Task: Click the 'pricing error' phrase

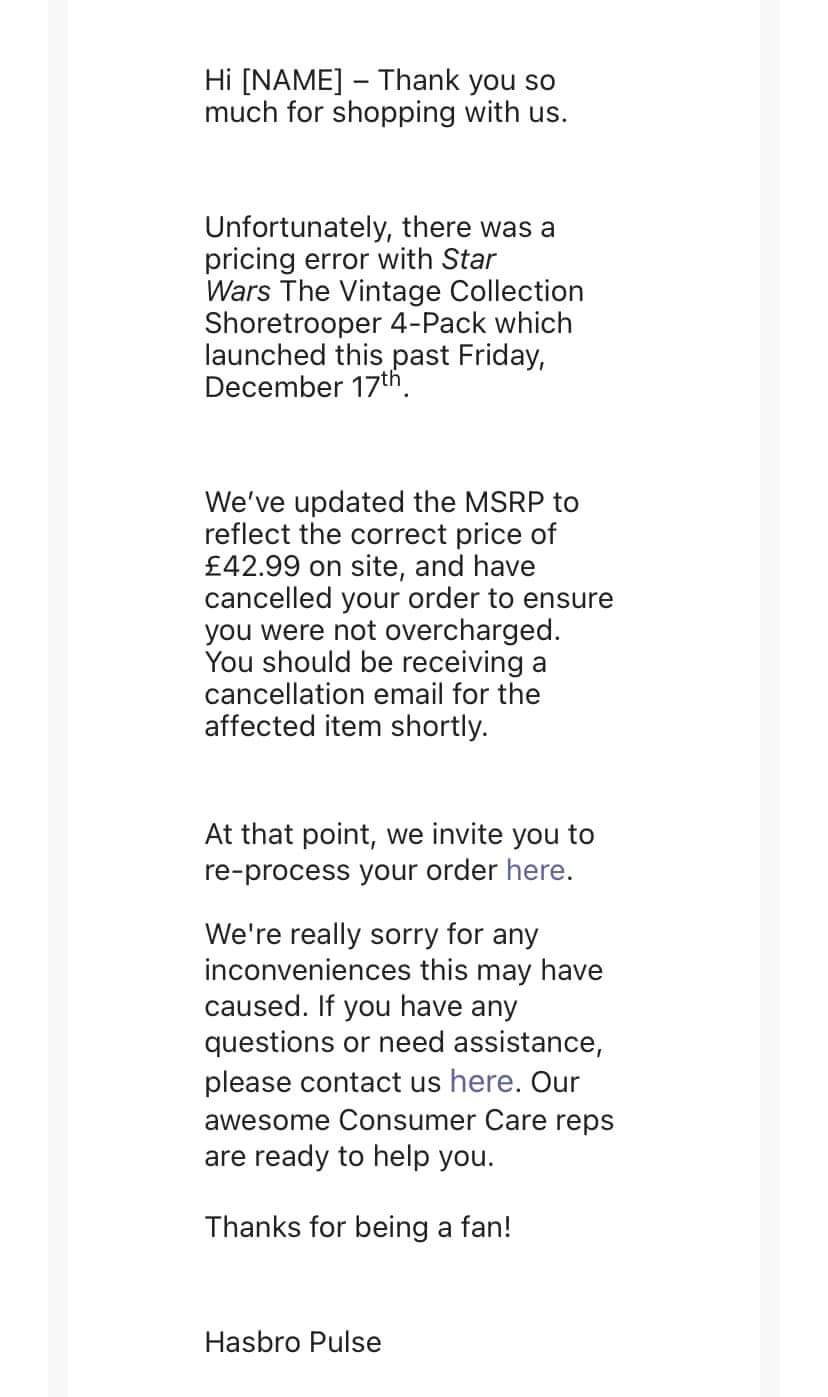Action: (x=288, y=259)
